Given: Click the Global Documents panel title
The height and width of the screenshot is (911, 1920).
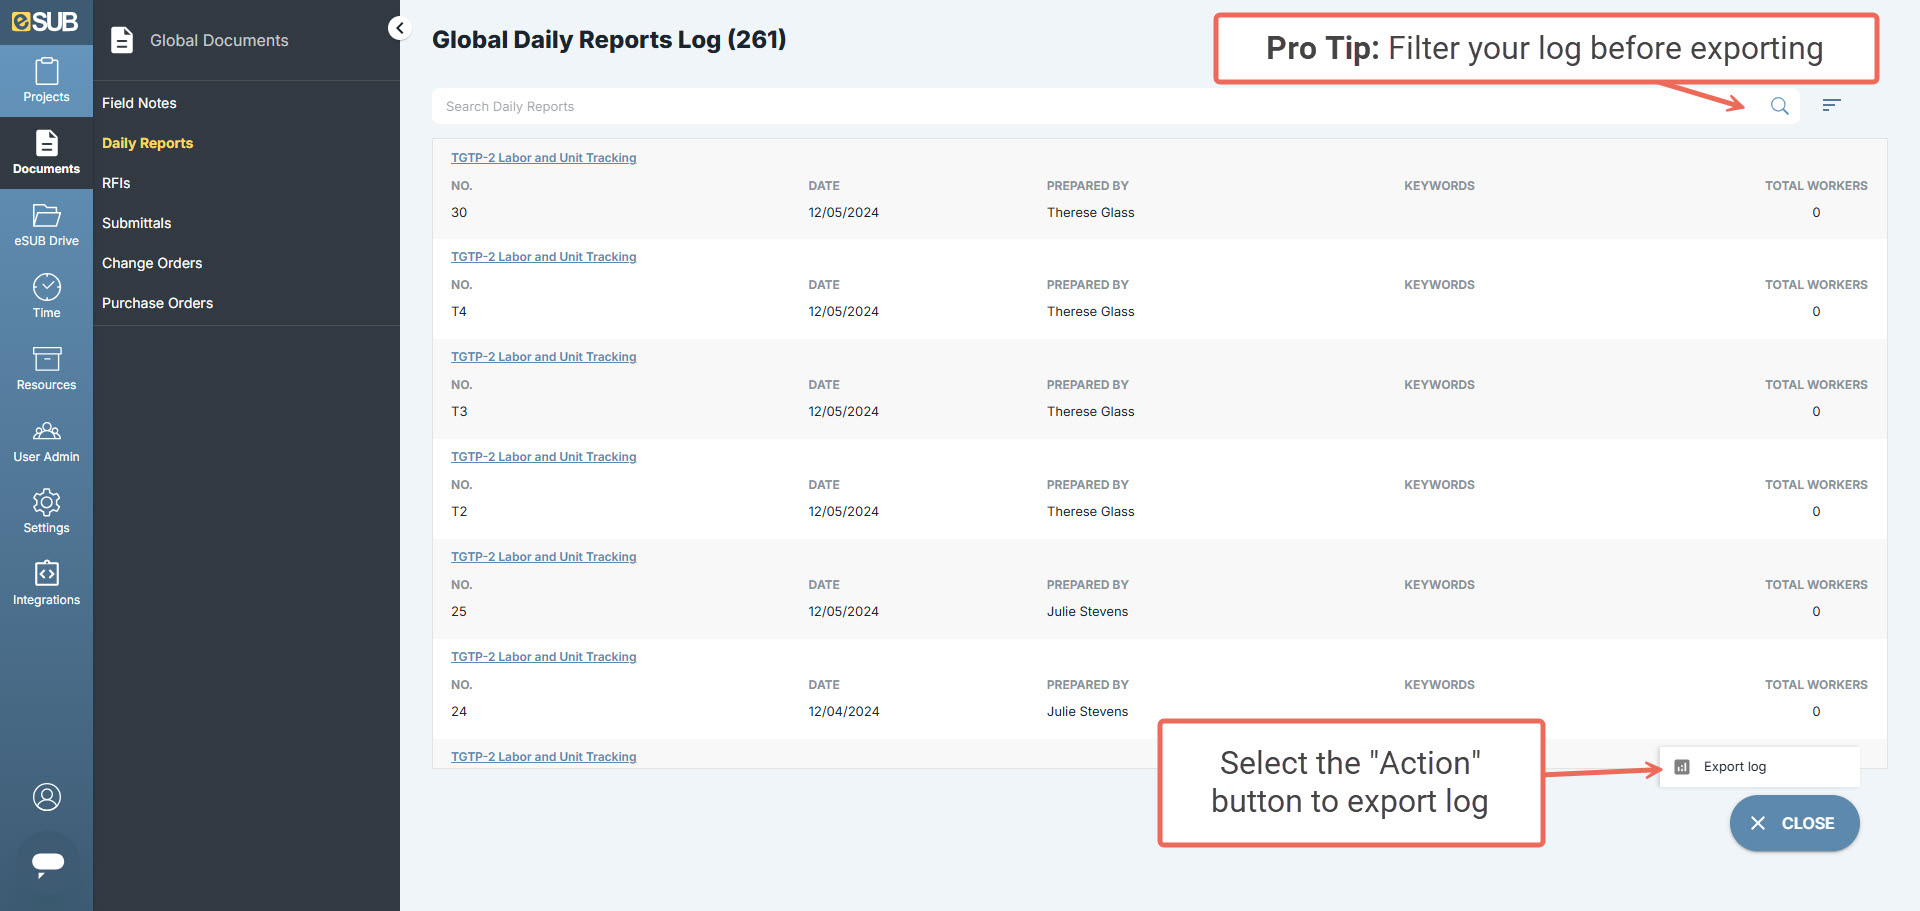Looking at the screenshot, I should (x=219, y=40).
